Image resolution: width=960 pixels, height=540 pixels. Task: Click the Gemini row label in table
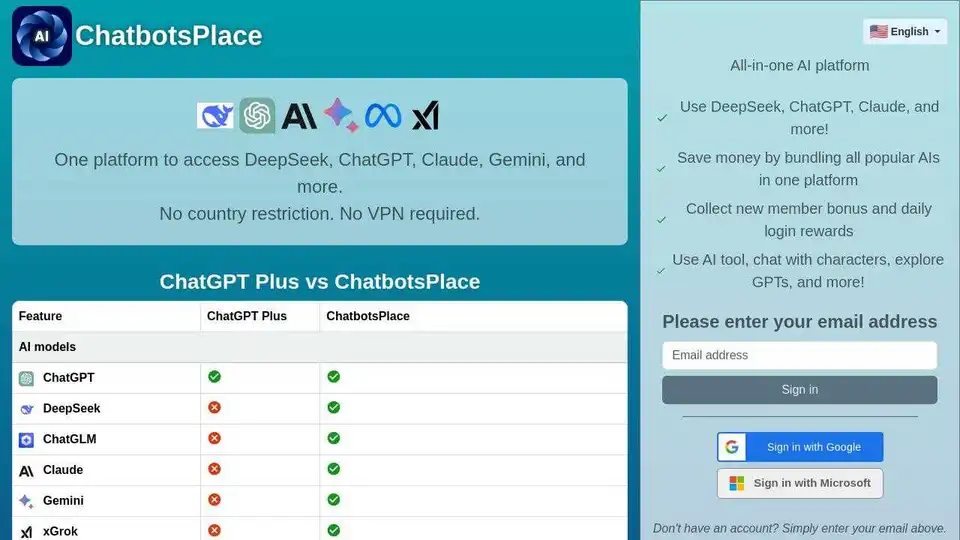(63, 501)
